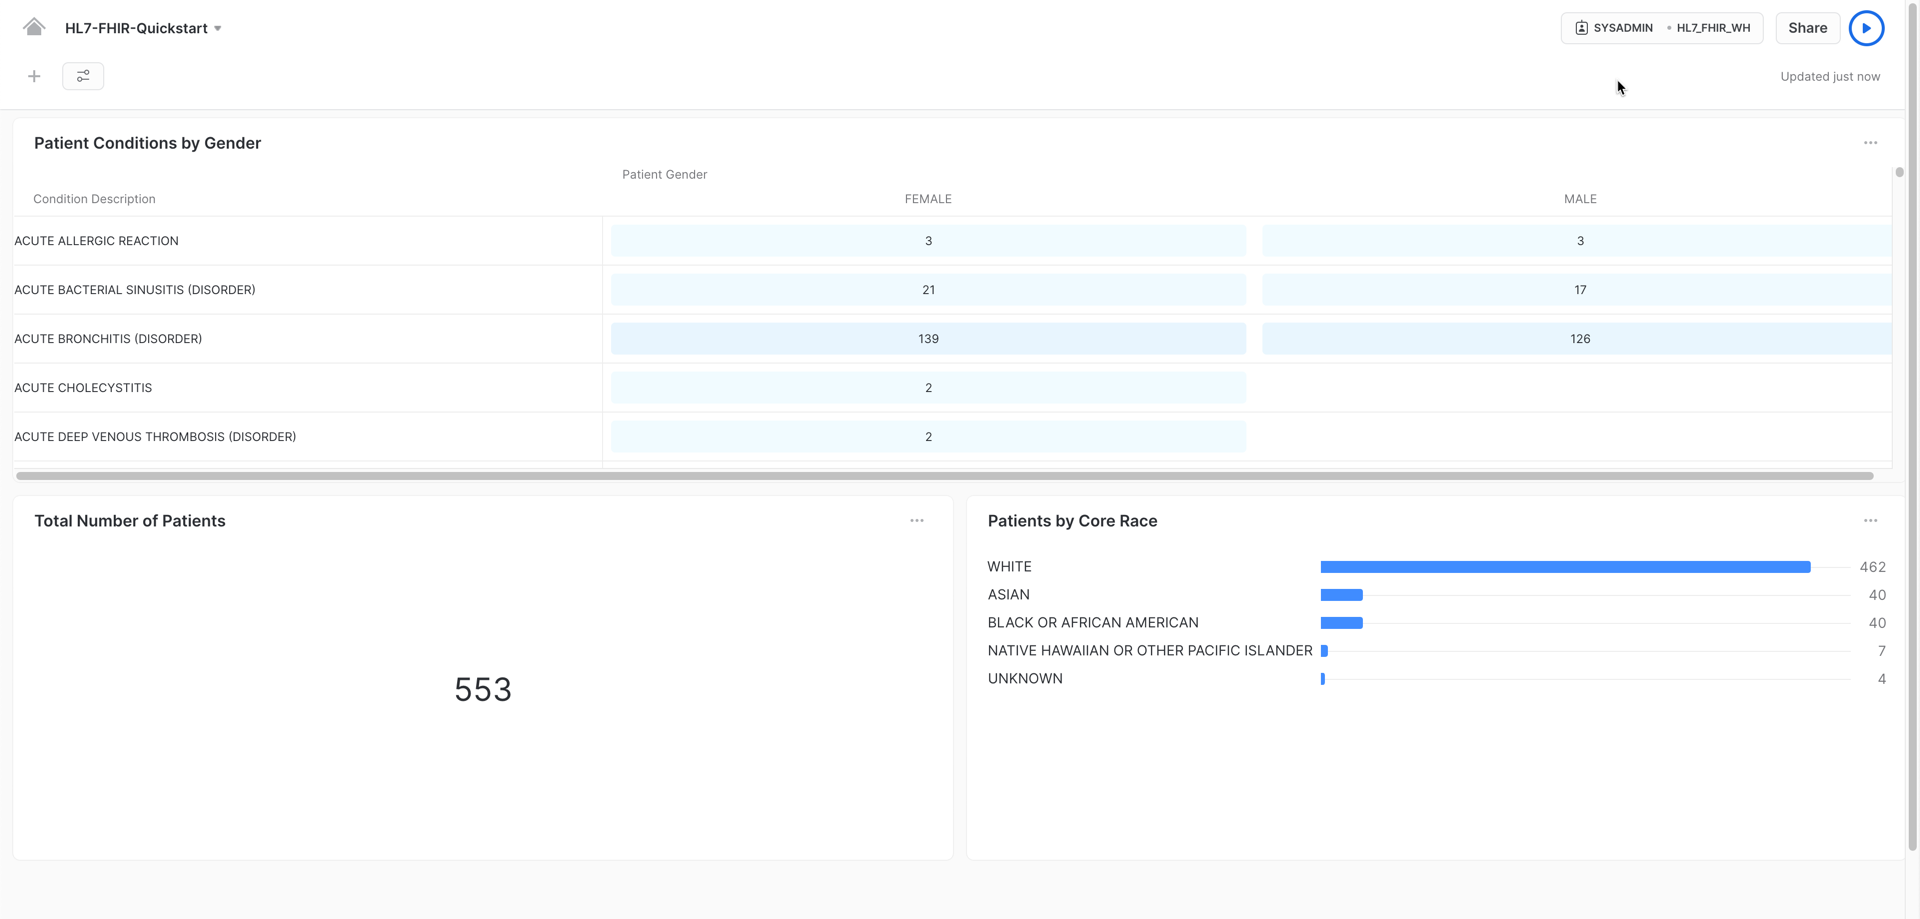This screenshot has width=1920, height=919.
Task: Click the FEMALE column header
Action: [927, 199]
